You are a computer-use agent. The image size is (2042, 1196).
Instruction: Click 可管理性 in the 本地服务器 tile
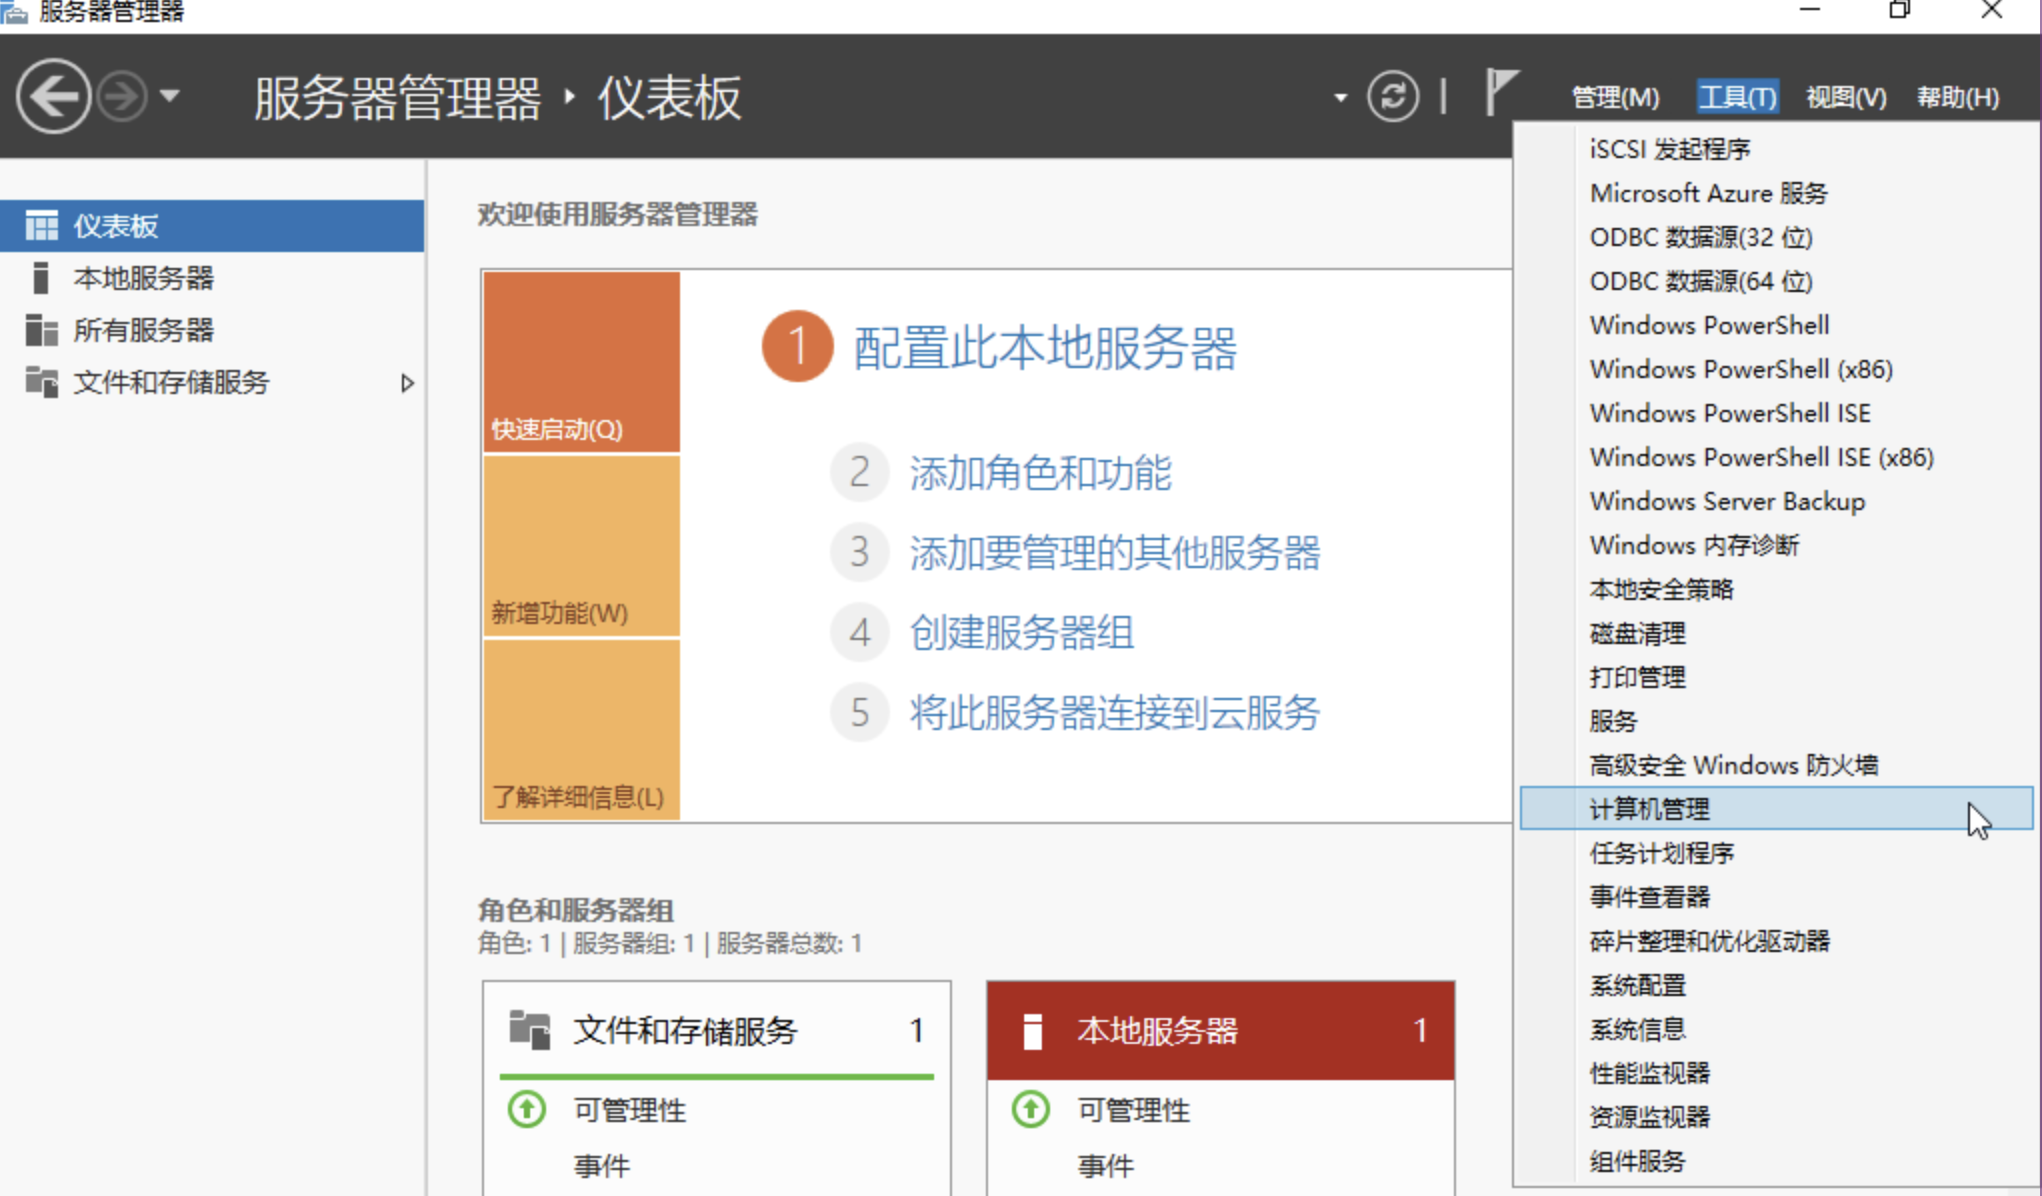[1133, 1110]
